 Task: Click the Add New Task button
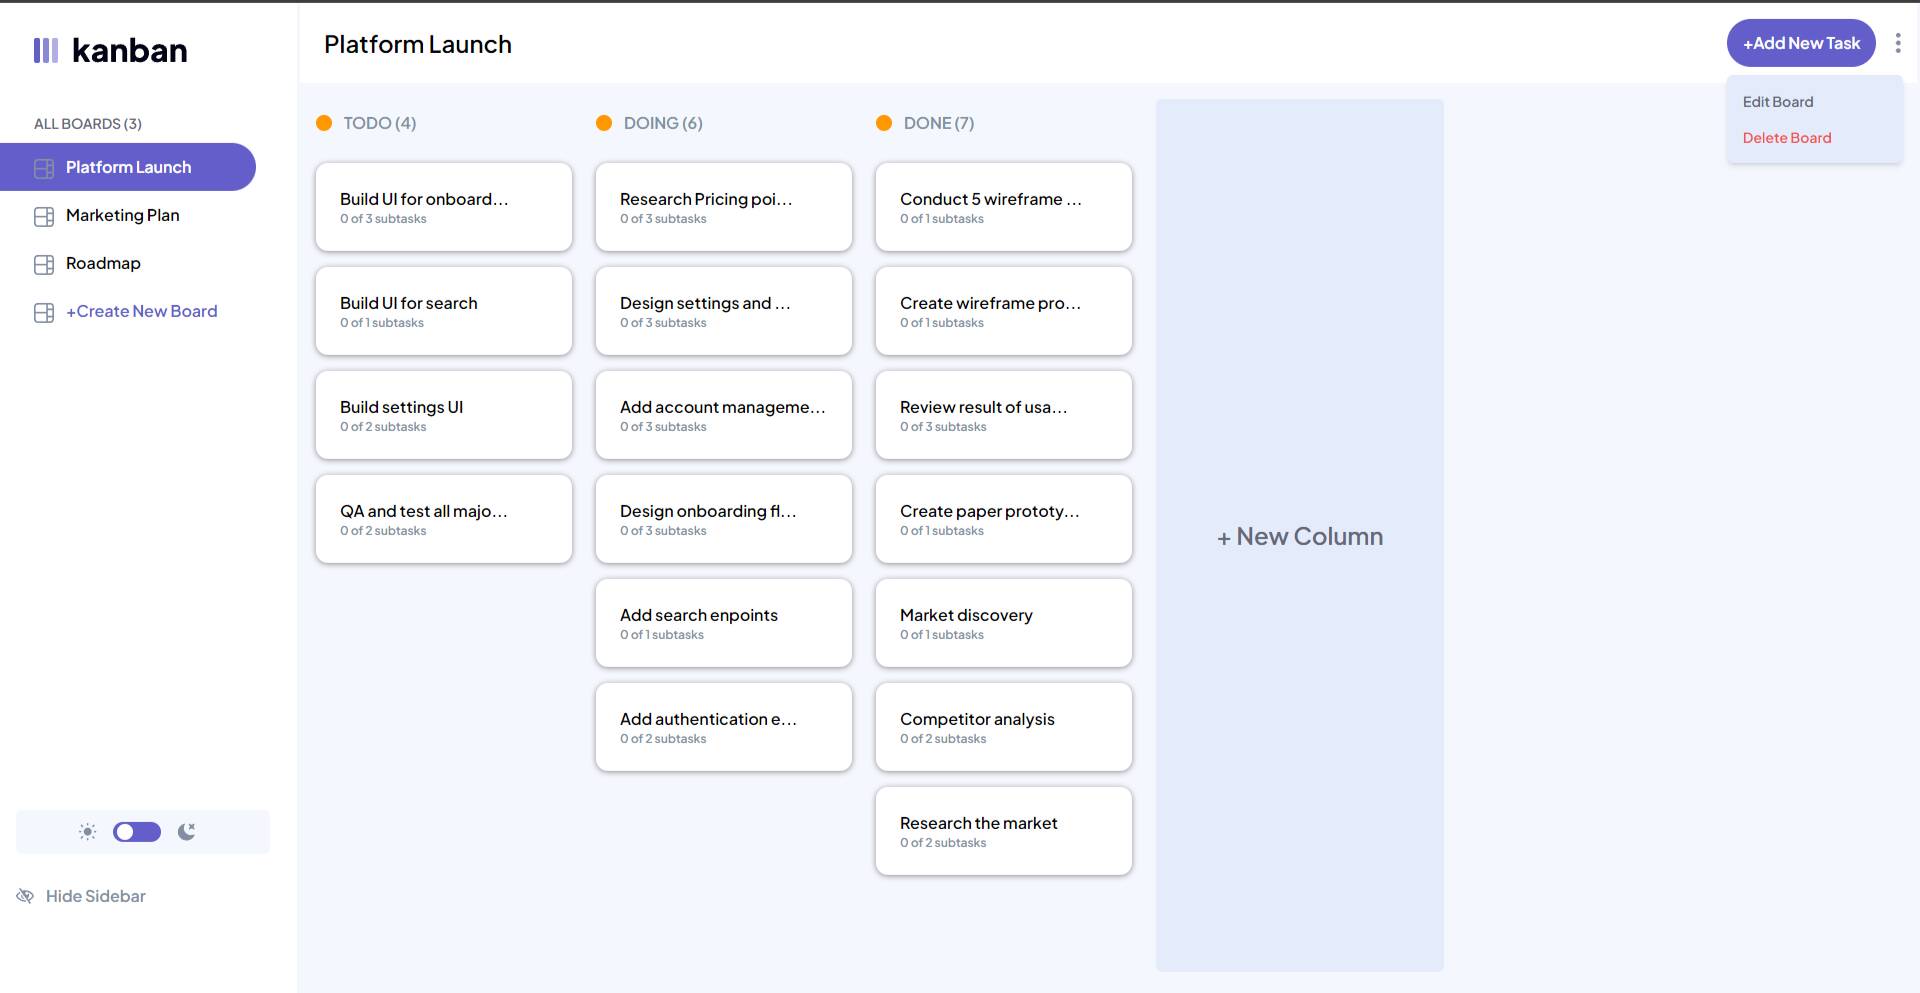point(1801,43)
